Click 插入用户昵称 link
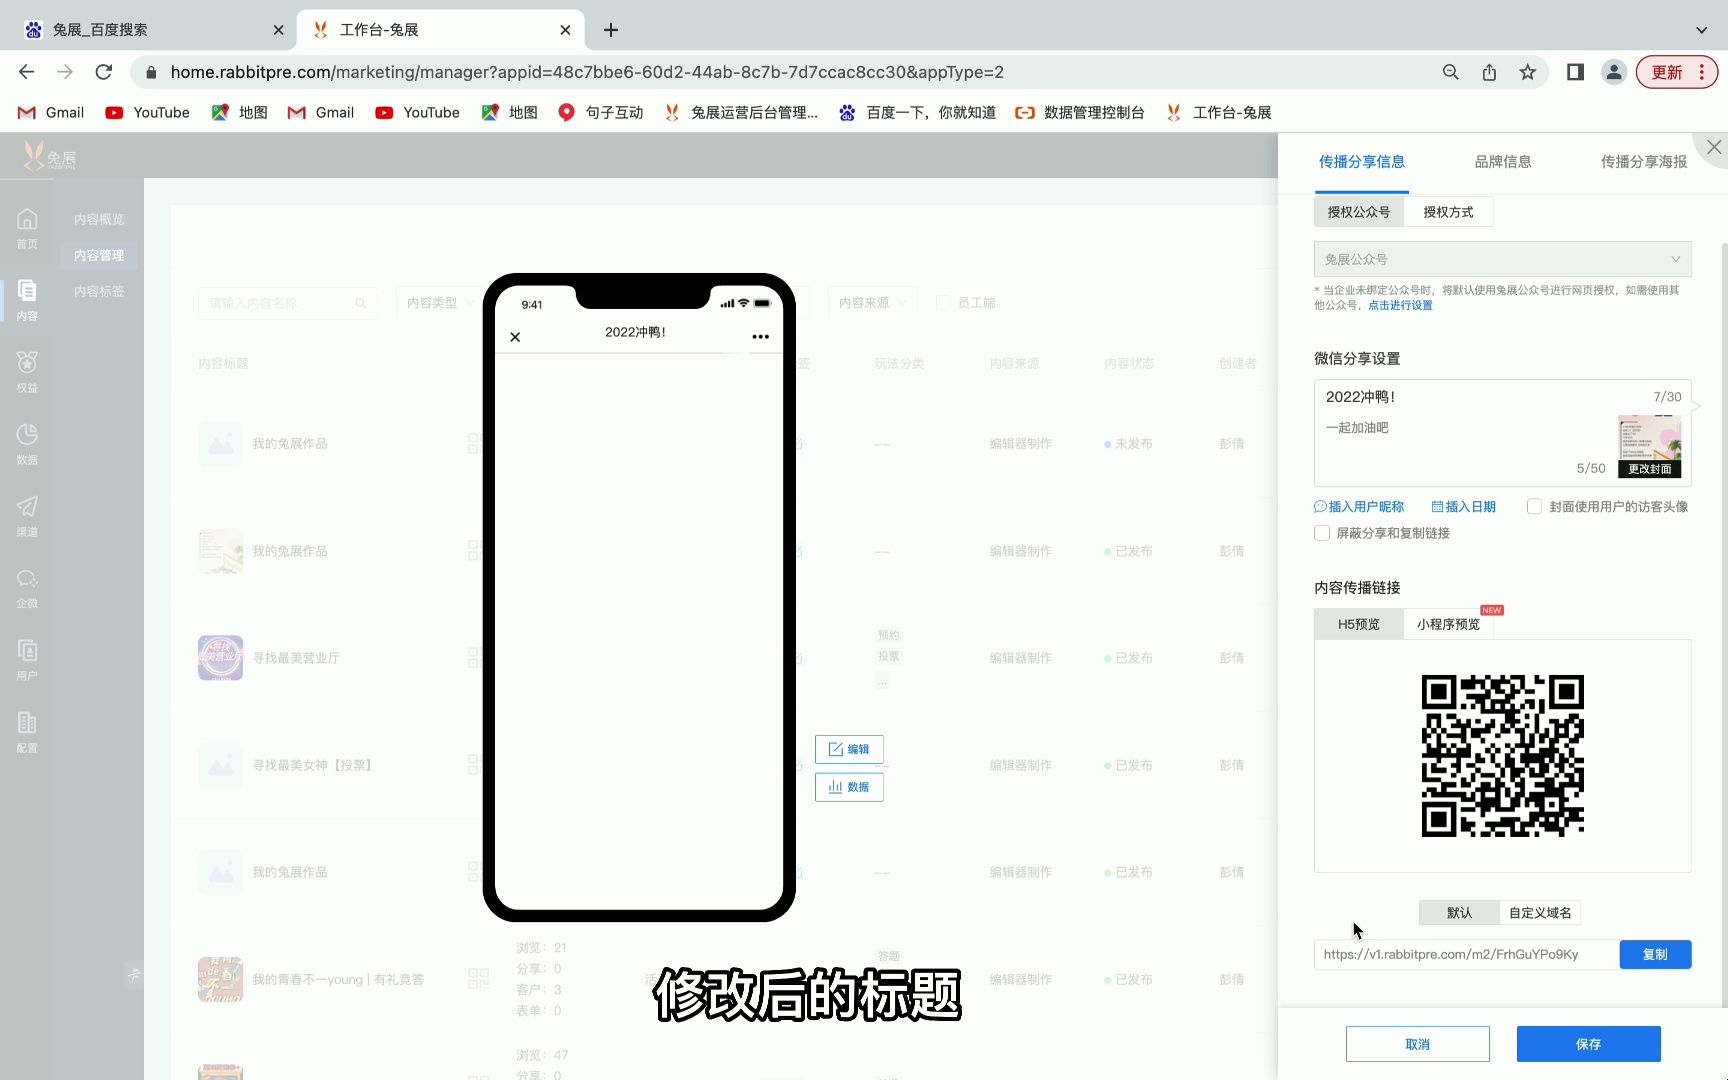Image resolution: width=1728 pixels, height=1080 pixels. pyautogui.click(x=1359, y=506)
